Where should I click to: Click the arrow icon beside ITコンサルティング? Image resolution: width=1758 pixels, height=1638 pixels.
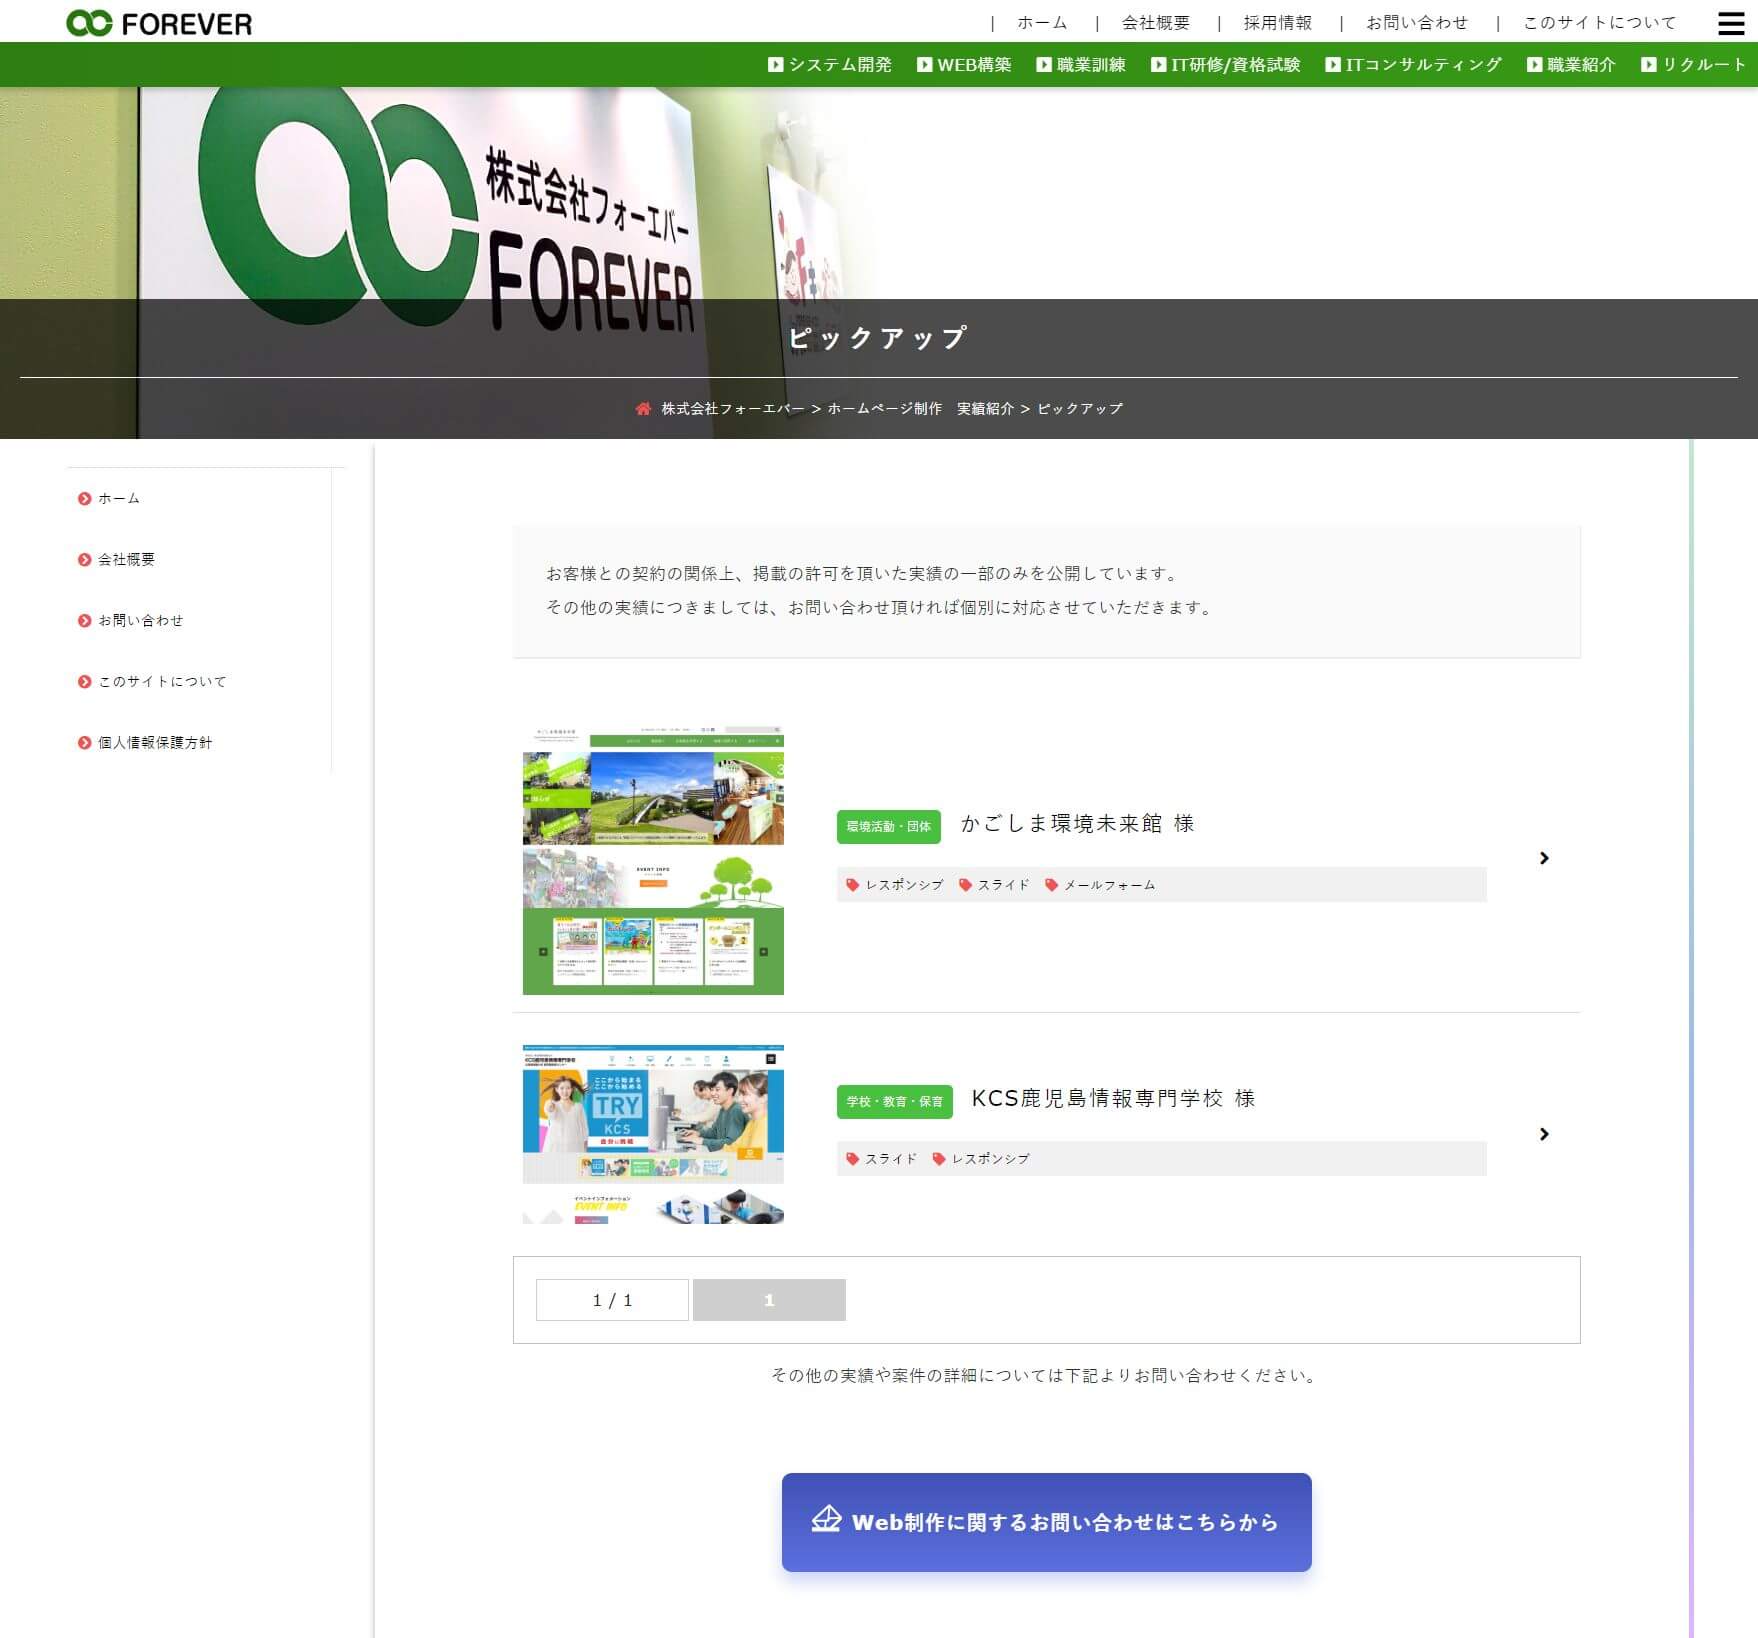point(1333,65)
